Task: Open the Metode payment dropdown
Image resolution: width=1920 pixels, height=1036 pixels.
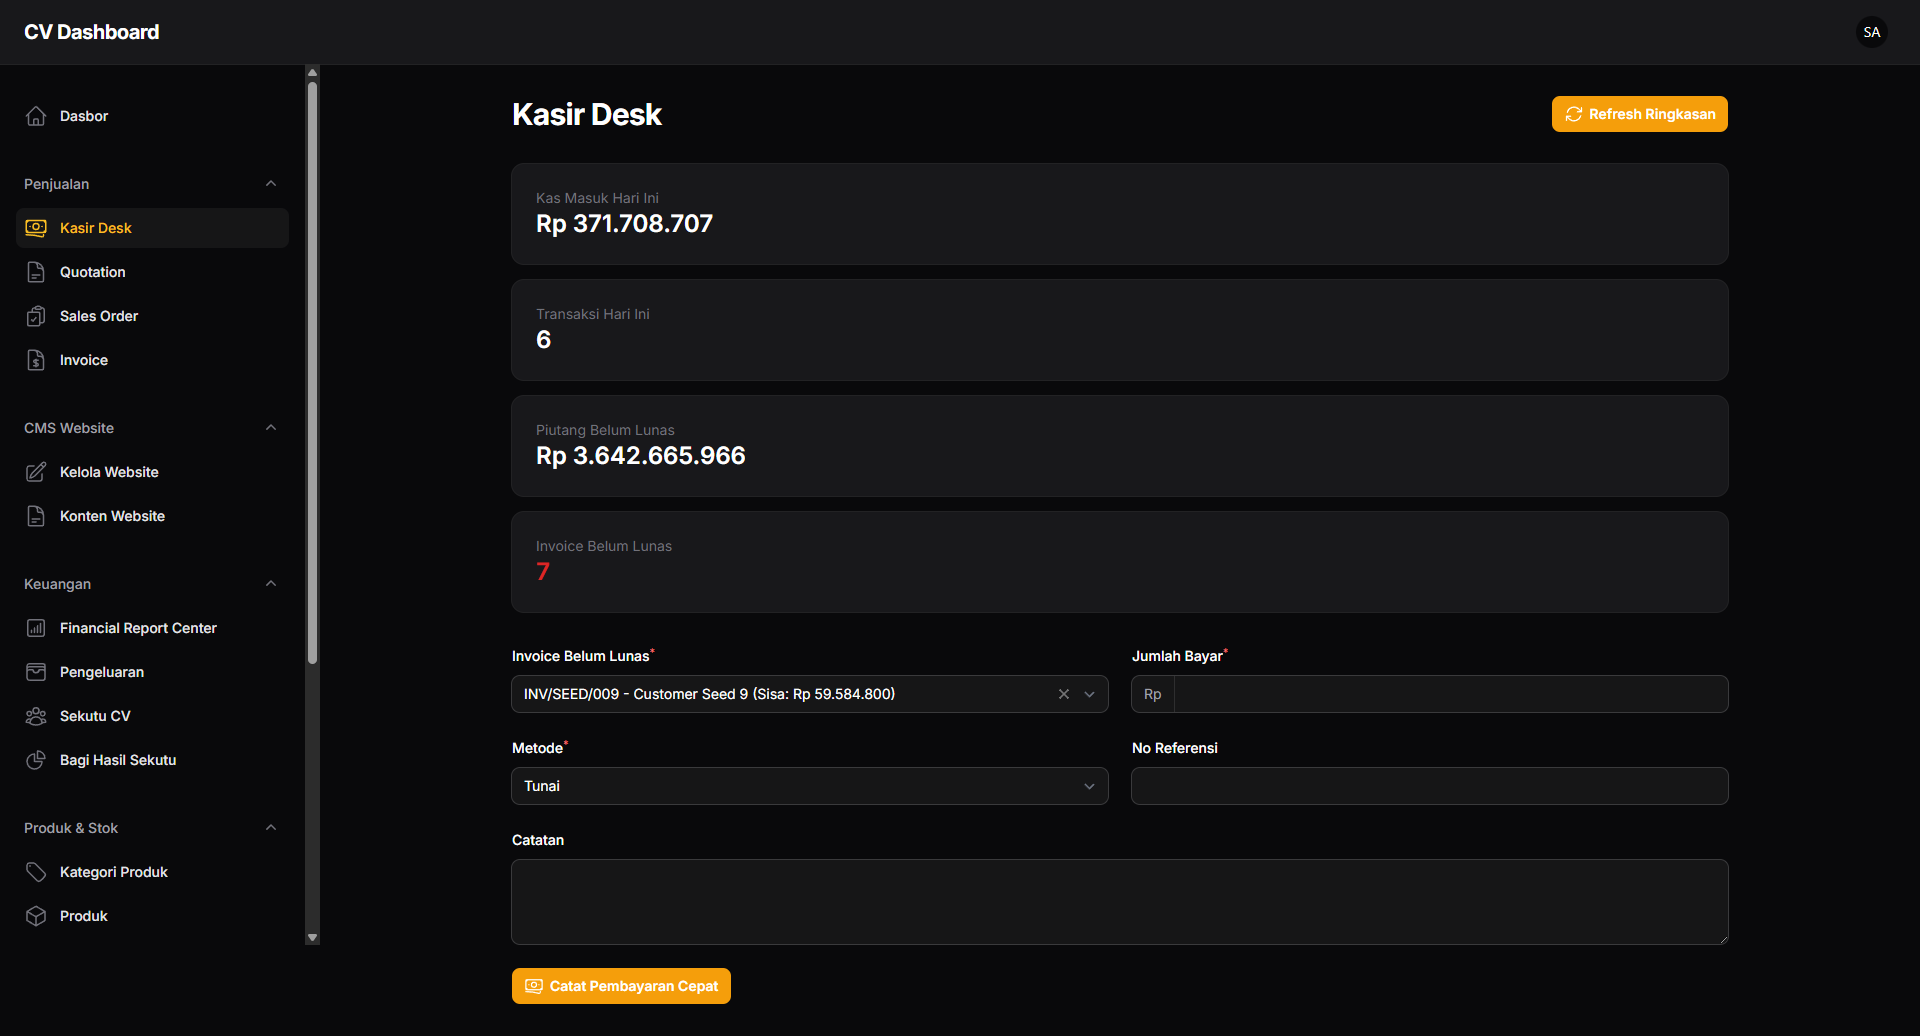Action: (1089, 785)
